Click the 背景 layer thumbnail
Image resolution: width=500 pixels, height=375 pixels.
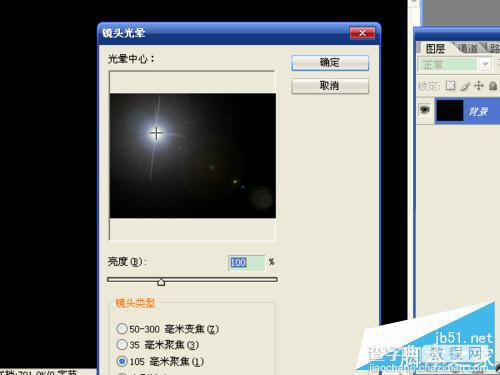(450, 110)
